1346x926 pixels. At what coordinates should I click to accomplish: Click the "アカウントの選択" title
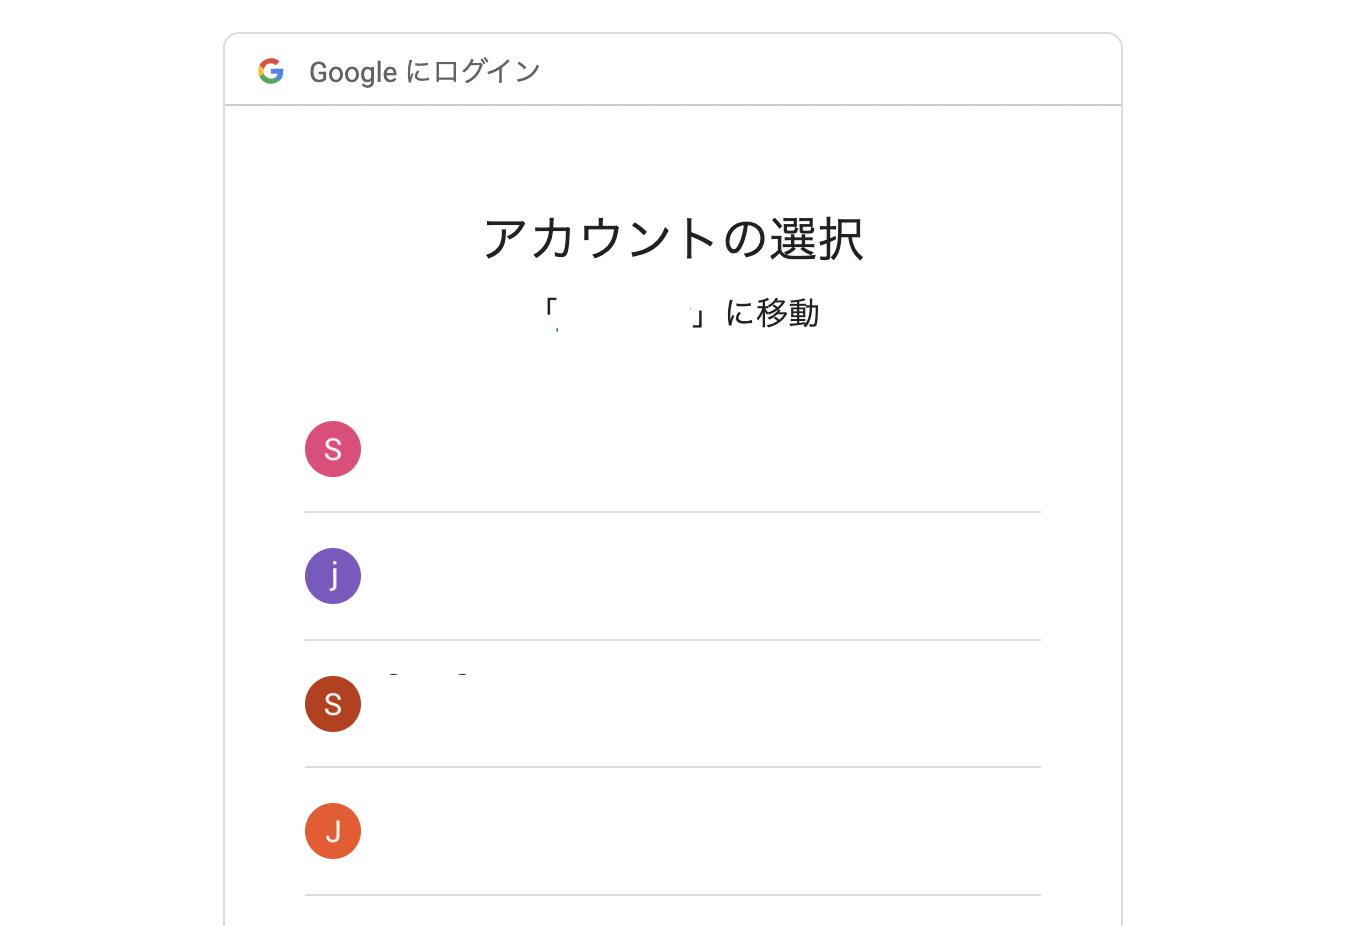(673, 238)
